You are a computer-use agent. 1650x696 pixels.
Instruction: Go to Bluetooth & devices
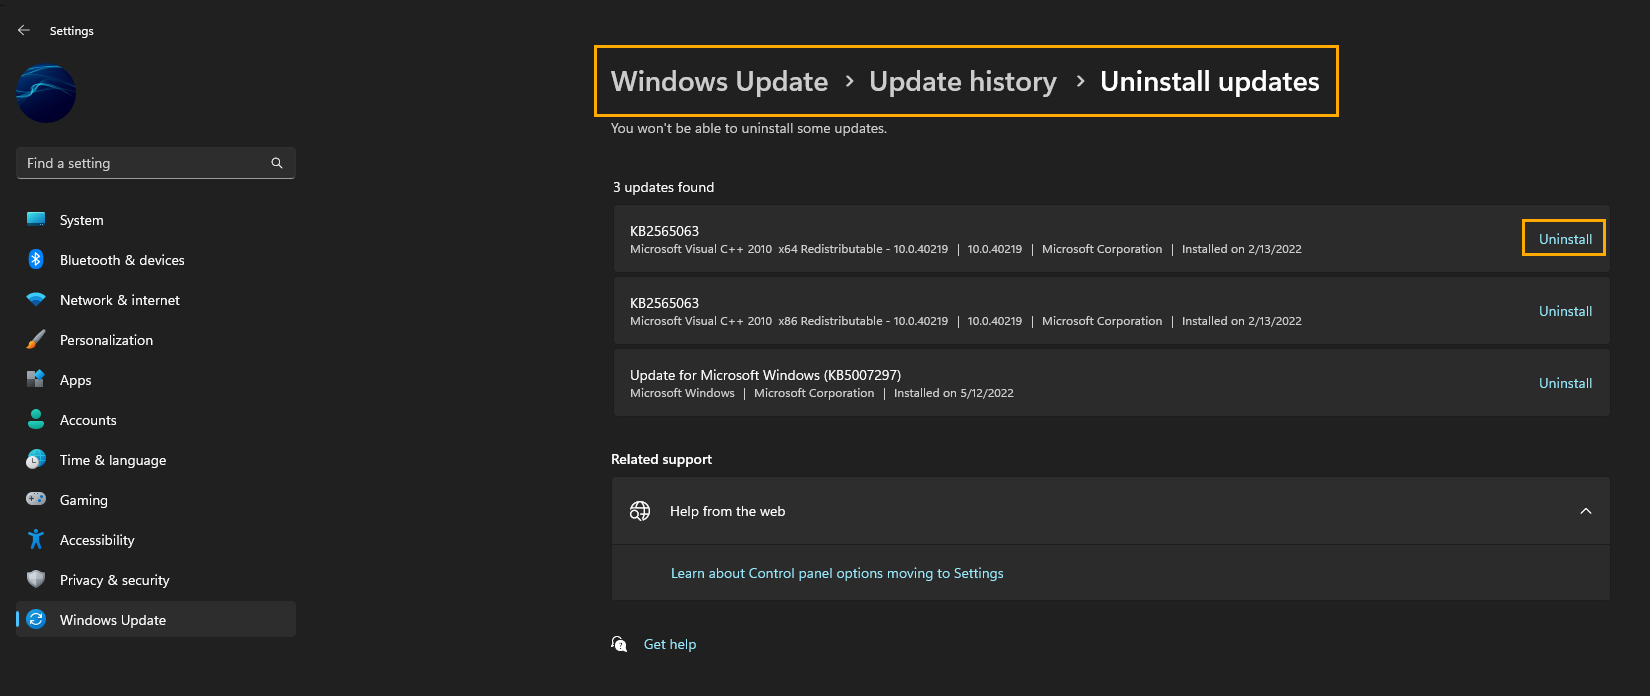156,260
